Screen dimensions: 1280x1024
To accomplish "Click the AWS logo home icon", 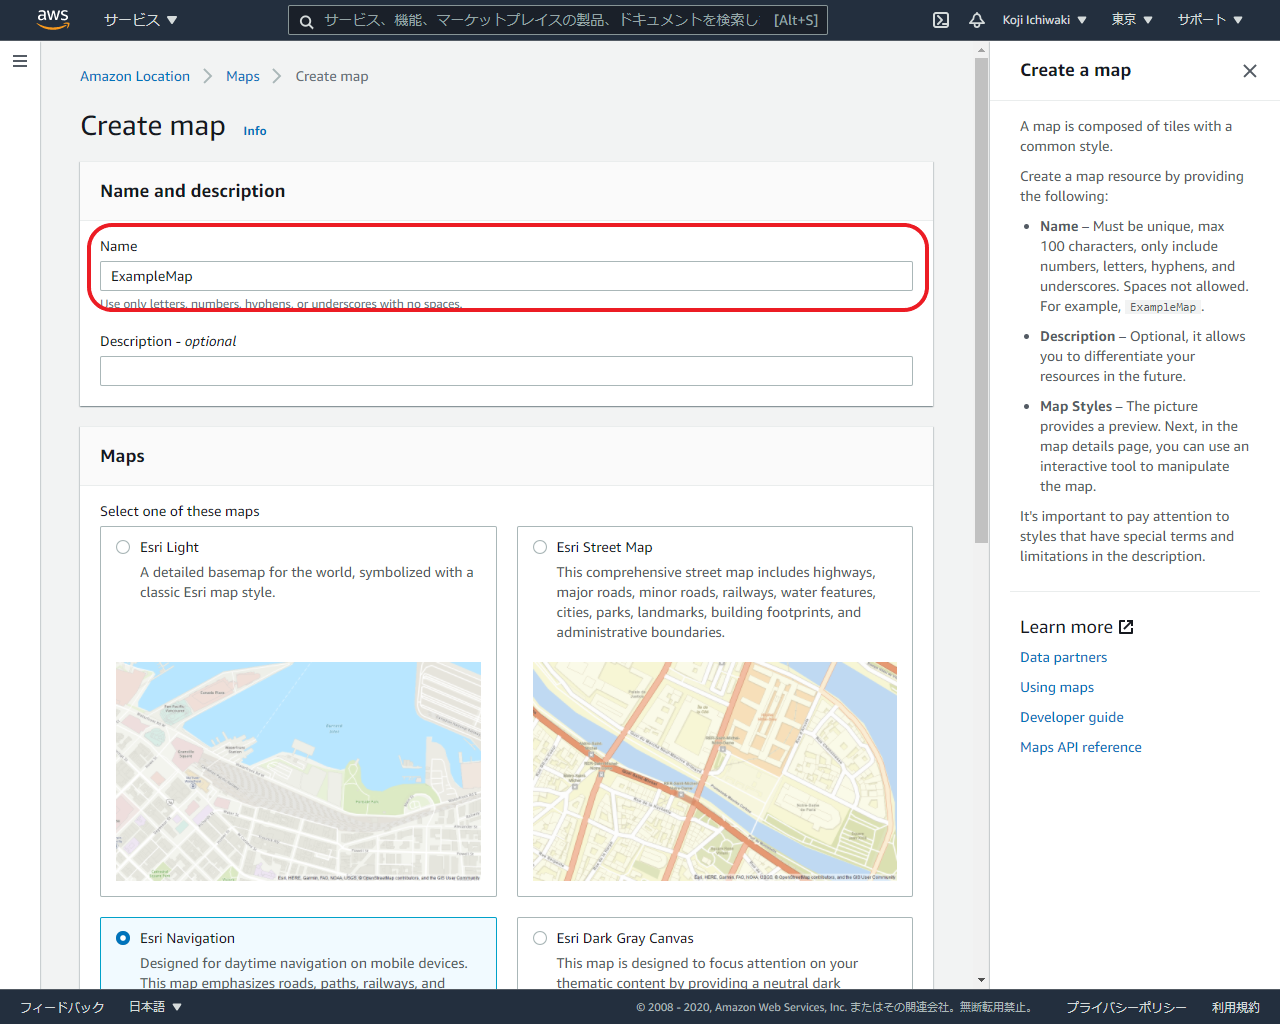I will click(x=53, y=19).
